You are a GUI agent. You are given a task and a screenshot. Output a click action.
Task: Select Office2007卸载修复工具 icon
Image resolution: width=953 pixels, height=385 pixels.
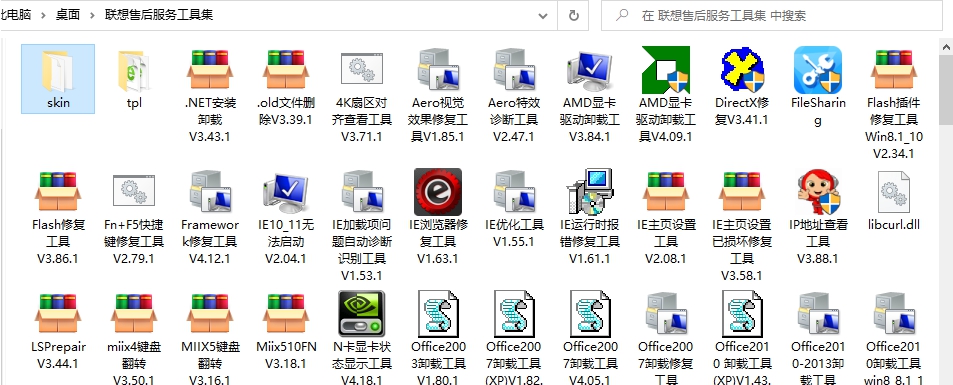(x=666, y=314)
